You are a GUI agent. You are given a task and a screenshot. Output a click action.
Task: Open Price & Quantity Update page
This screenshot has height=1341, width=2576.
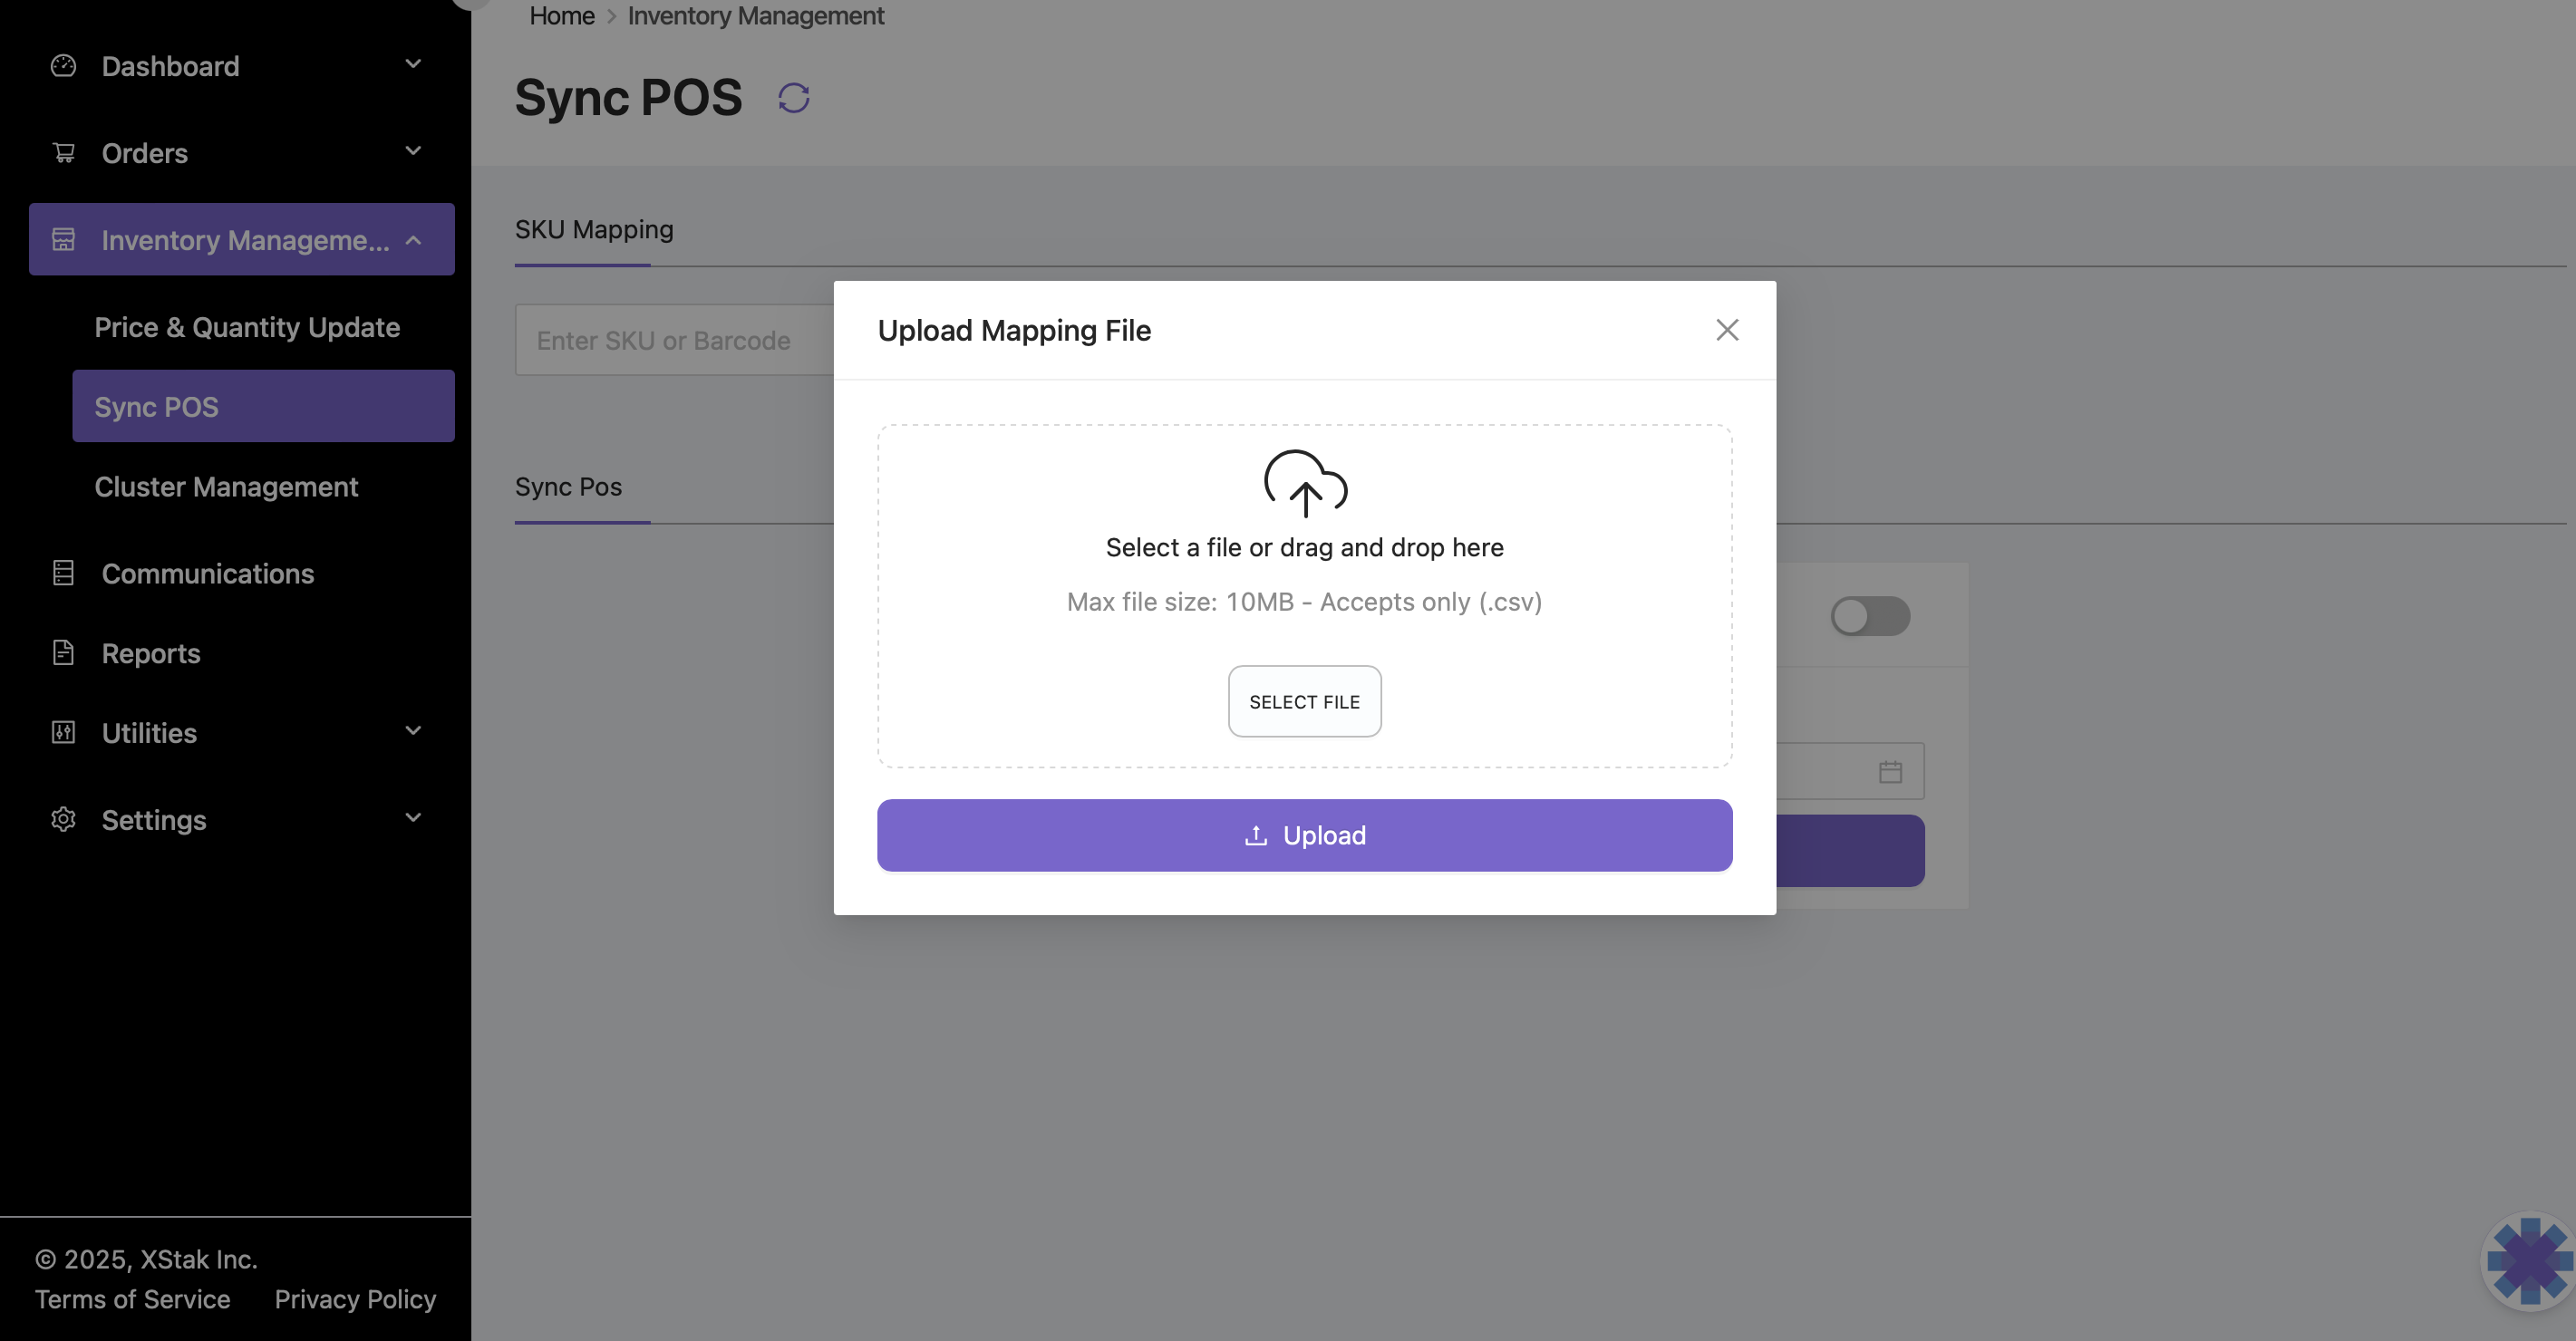[x=247, y=327]
